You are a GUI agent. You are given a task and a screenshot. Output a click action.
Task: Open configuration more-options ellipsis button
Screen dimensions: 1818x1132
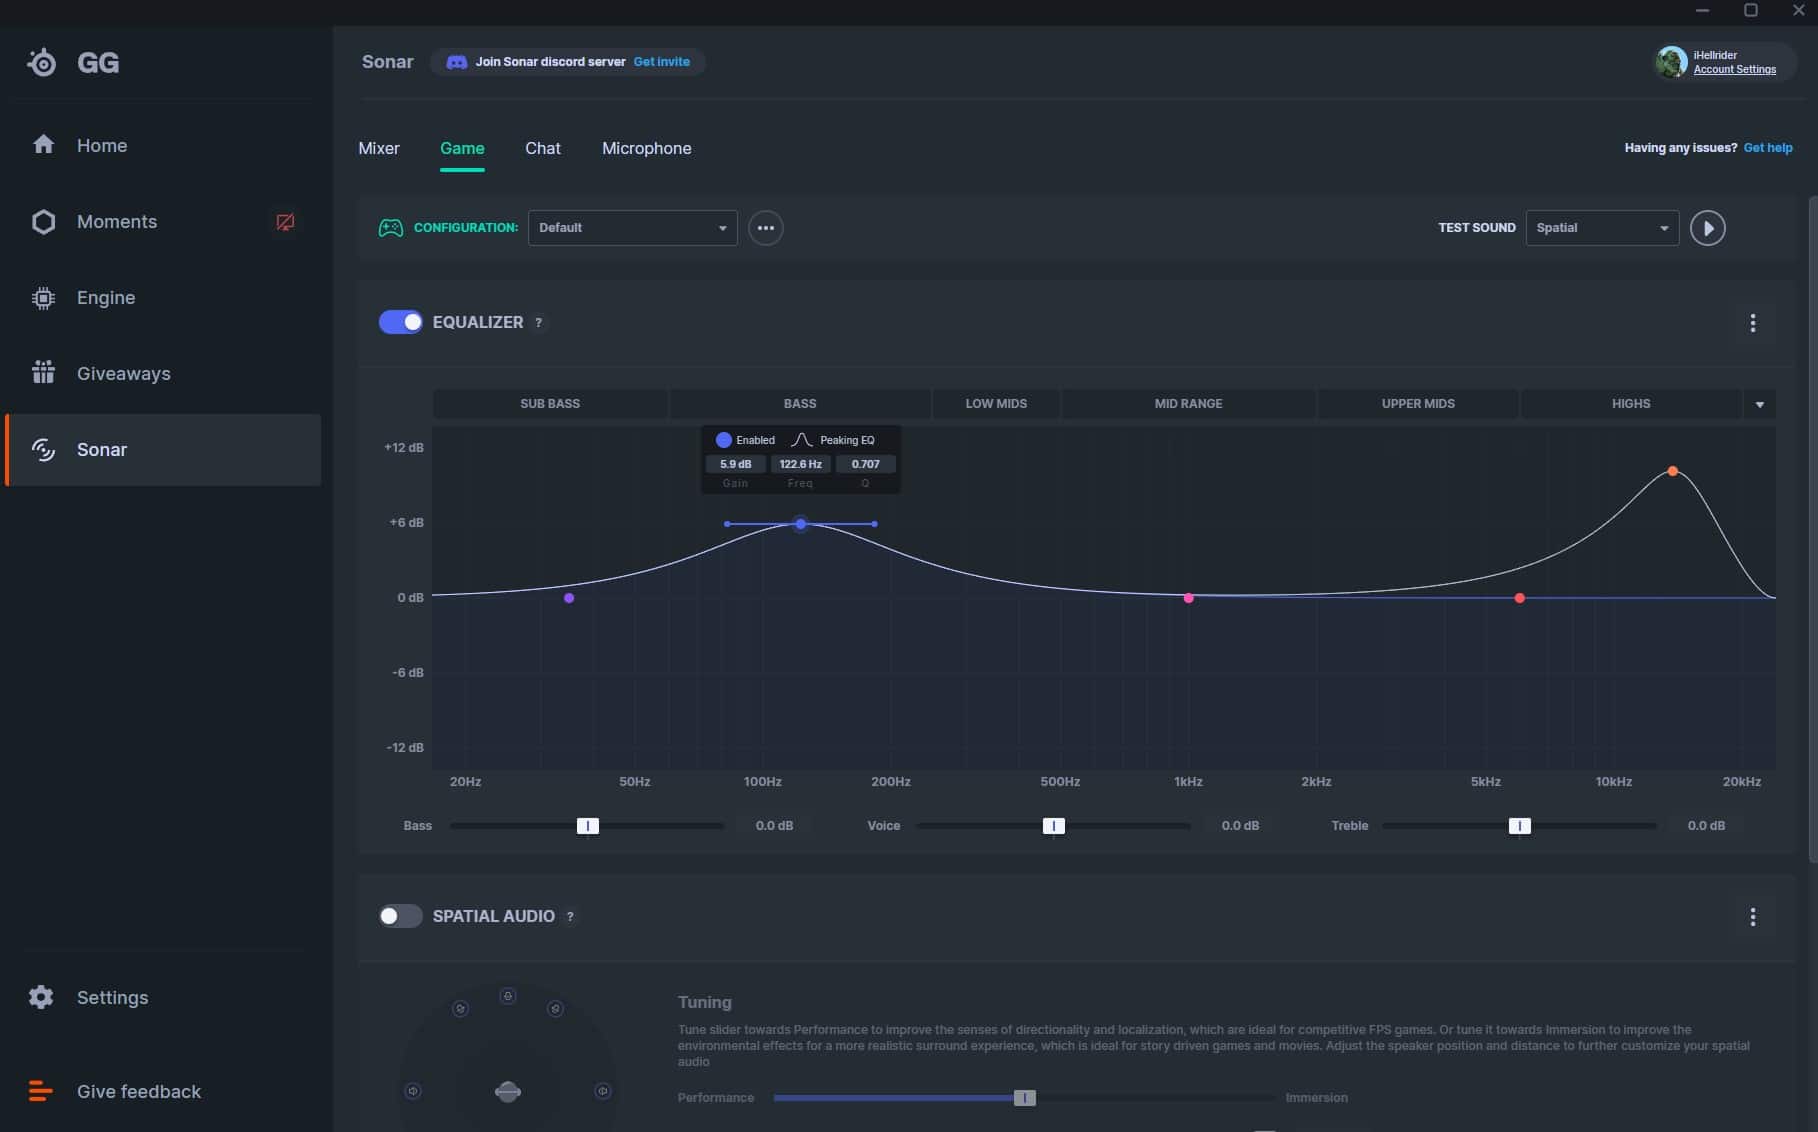tap(766, 228)
